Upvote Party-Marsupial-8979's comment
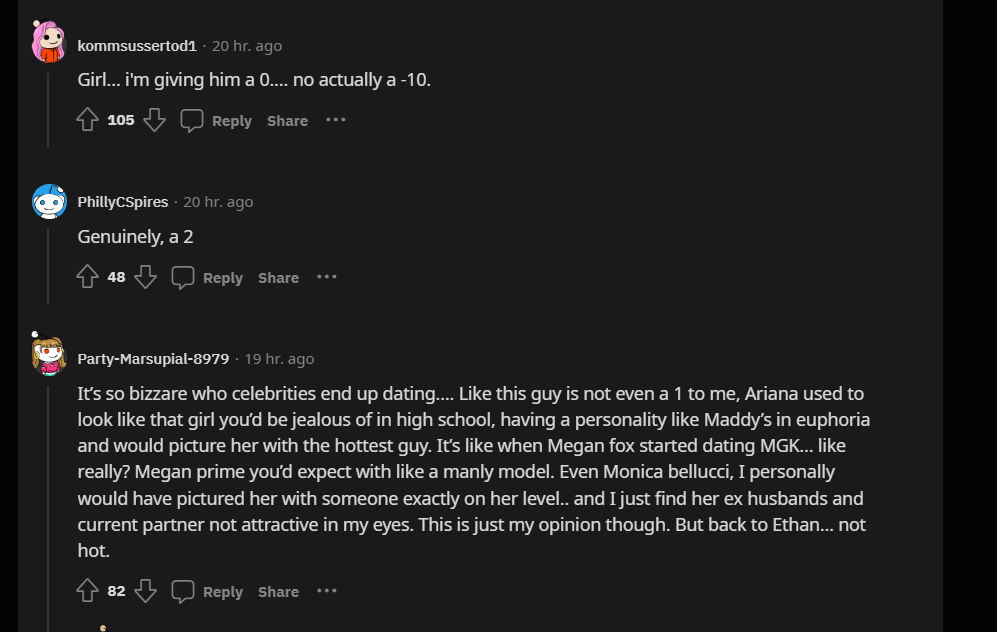 point(87,591)
